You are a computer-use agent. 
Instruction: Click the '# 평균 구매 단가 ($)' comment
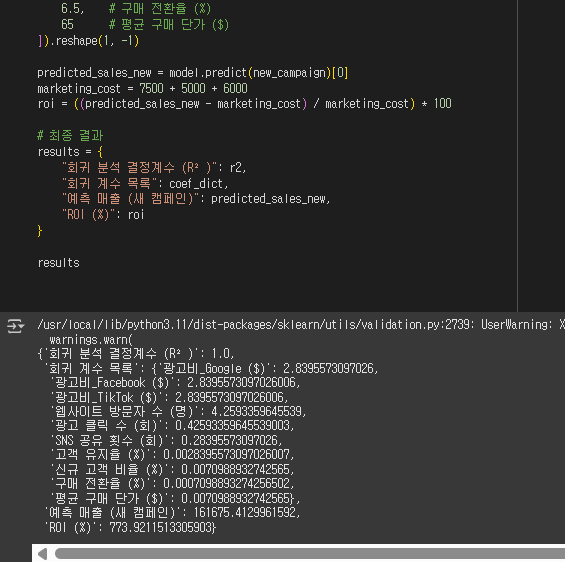[x=169, y=25]
